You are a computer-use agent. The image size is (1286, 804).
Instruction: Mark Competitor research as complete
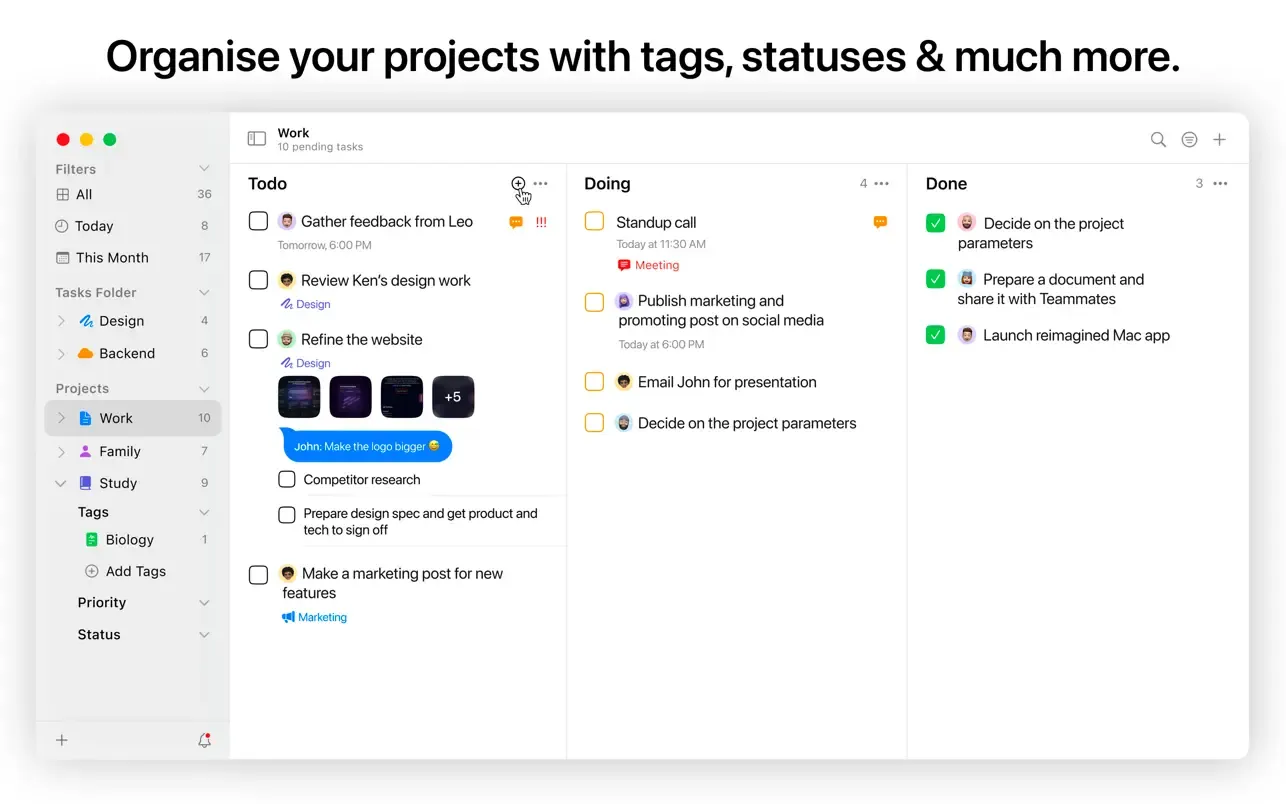[287, 479]
